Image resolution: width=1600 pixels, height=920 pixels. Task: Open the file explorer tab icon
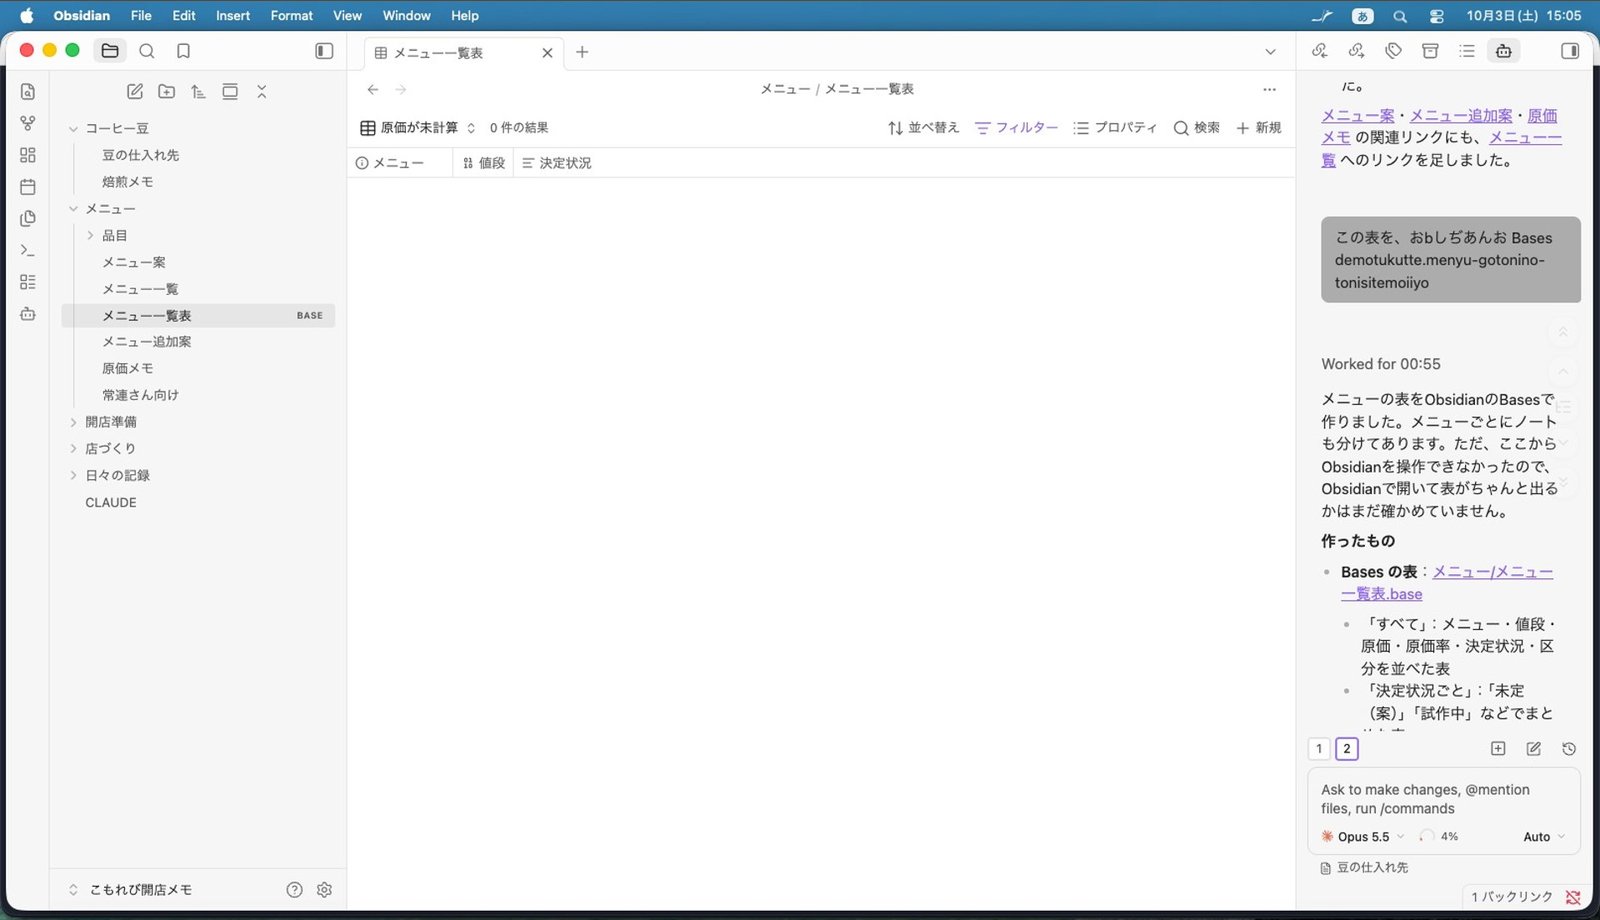[110, 51]
